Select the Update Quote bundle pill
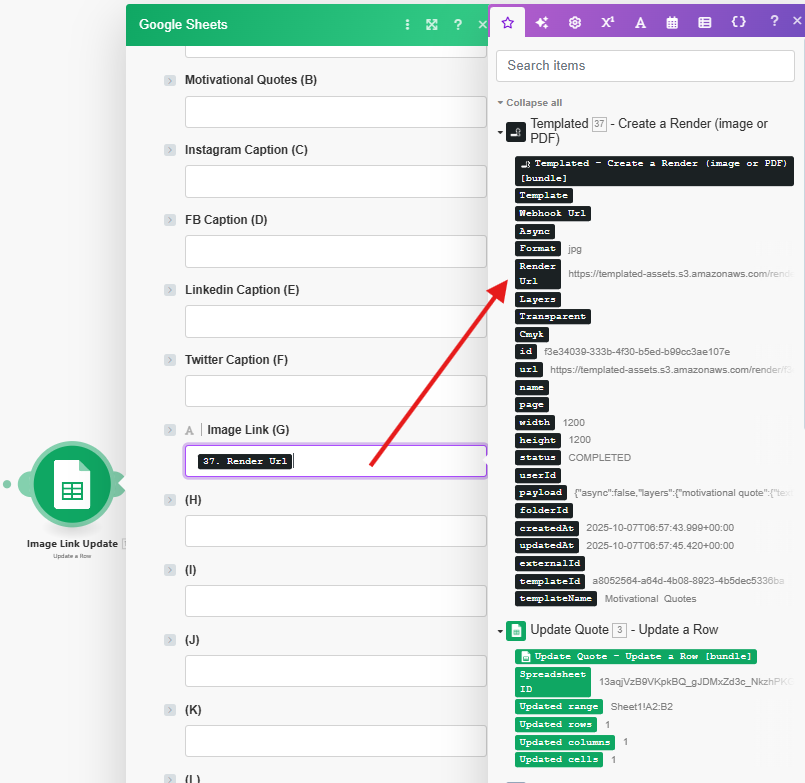 point(636,656)
